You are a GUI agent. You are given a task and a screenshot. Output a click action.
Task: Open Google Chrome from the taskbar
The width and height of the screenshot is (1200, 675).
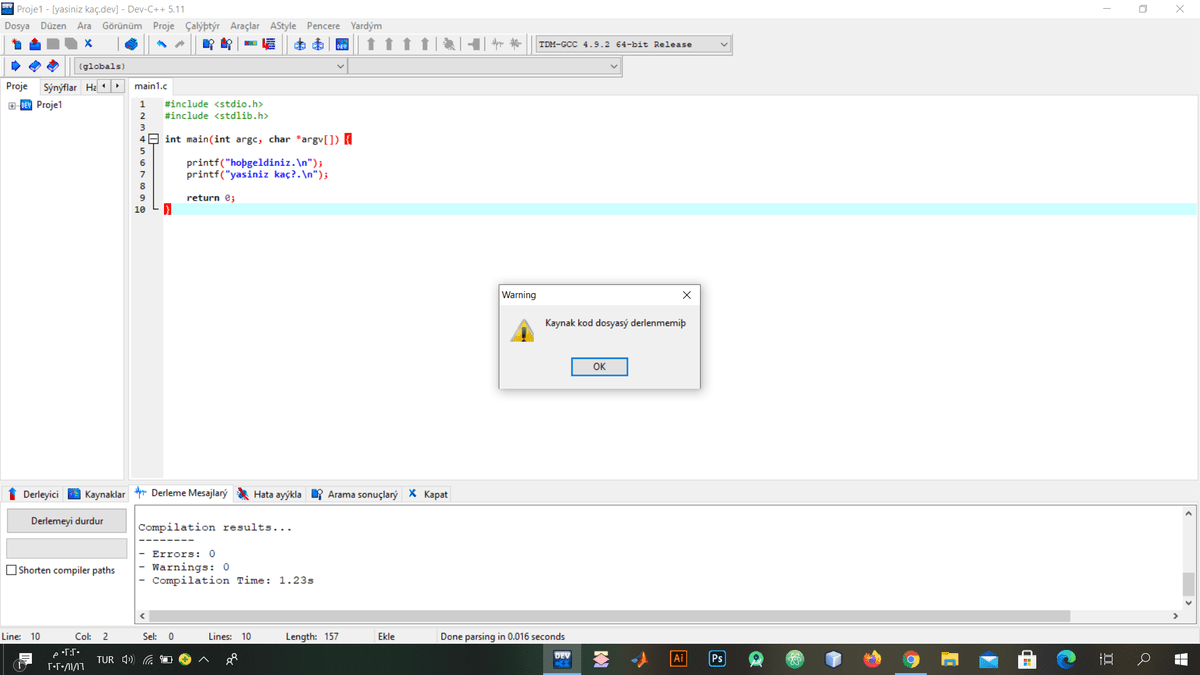coord(911,659)
